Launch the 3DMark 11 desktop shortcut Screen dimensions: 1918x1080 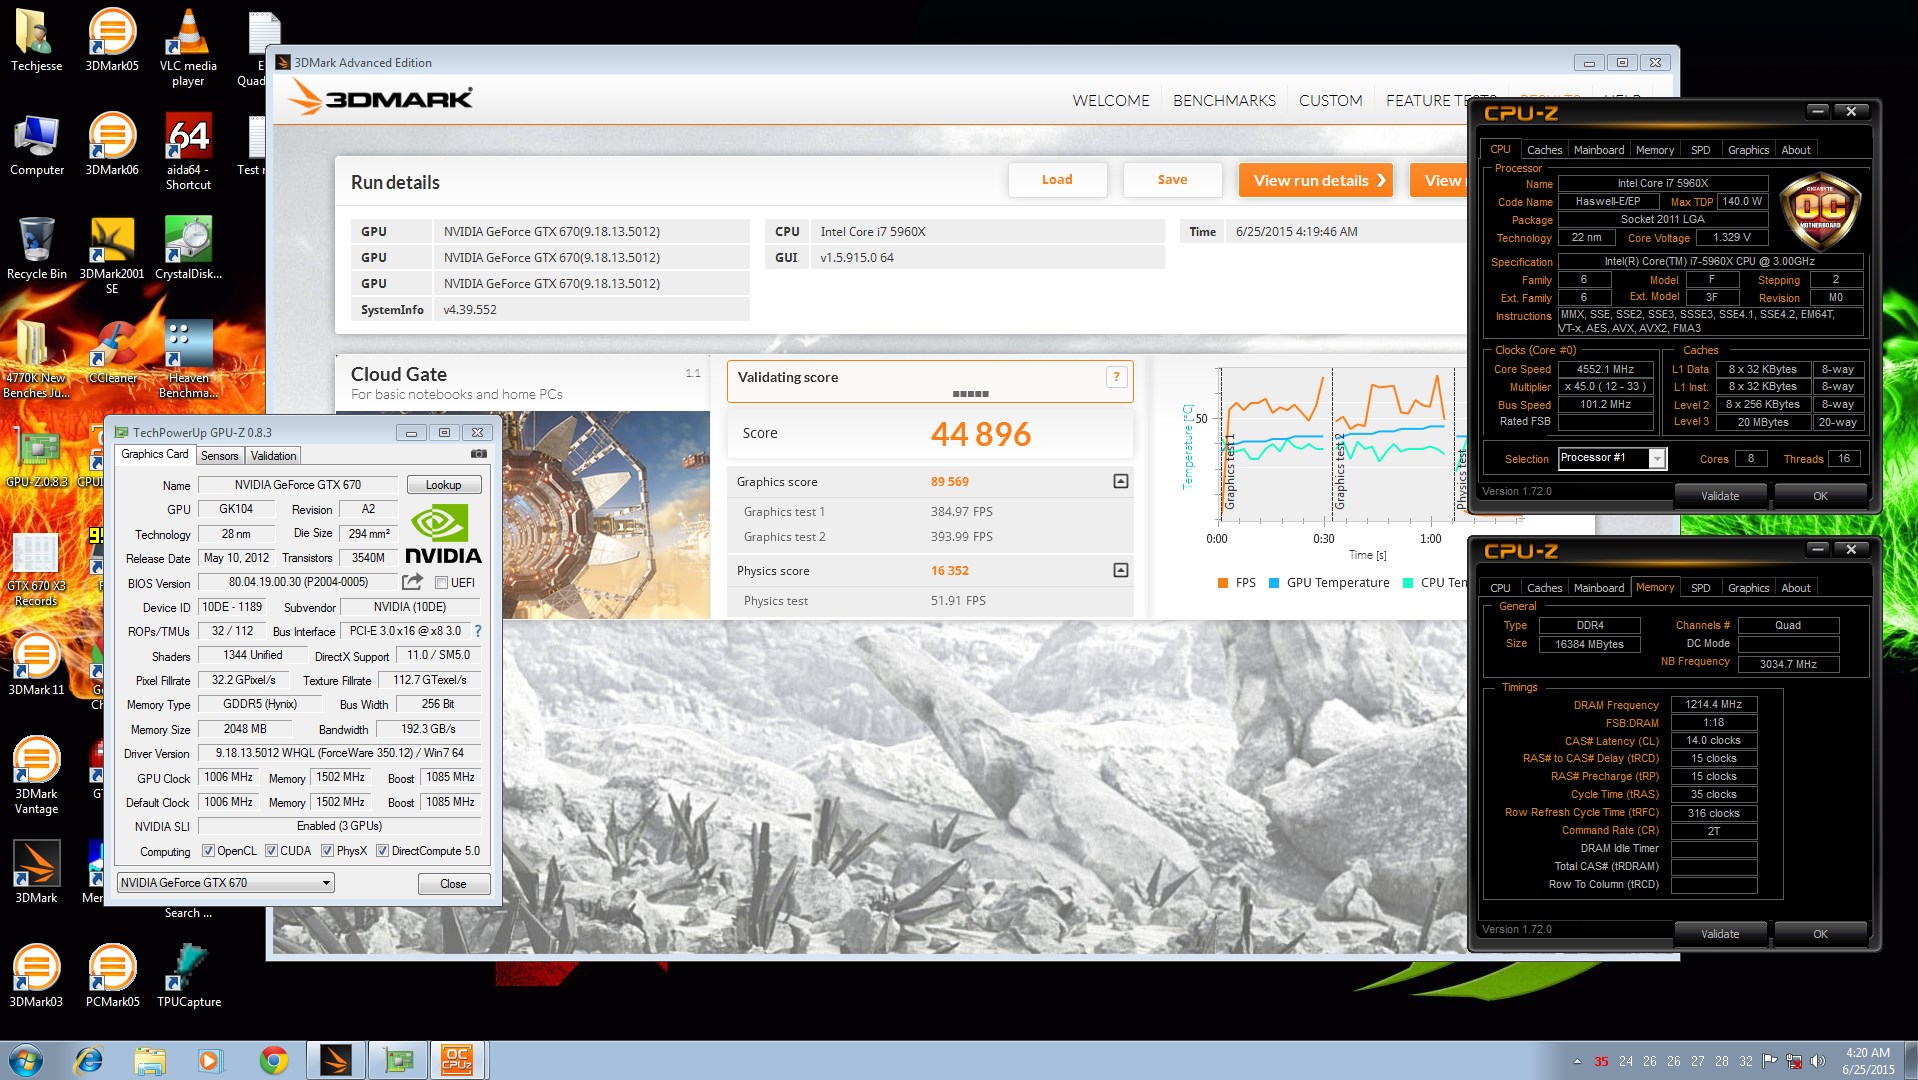[x=36, y=665]
